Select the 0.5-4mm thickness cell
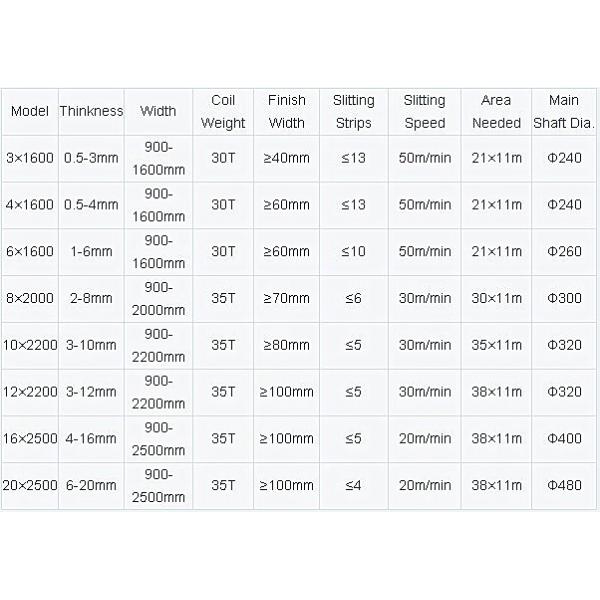This screenshot has height=600, width=600. [91, 205]
